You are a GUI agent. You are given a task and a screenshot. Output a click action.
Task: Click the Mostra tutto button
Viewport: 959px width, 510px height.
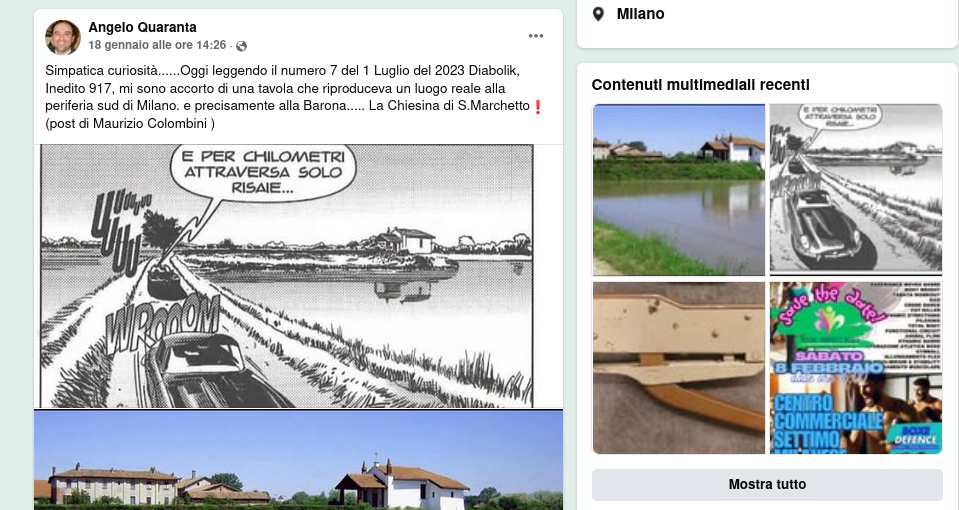click(767, 484)
